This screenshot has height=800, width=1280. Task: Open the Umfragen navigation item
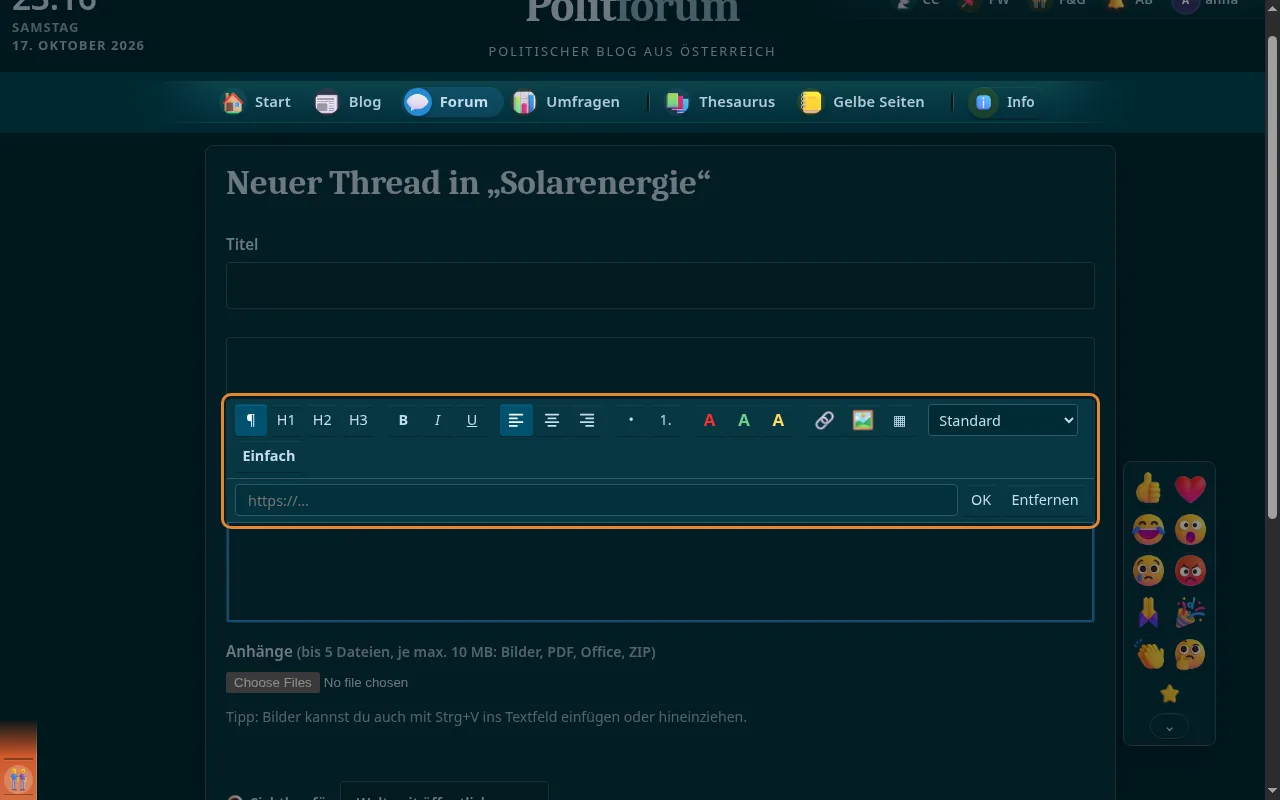pos(566,102)
